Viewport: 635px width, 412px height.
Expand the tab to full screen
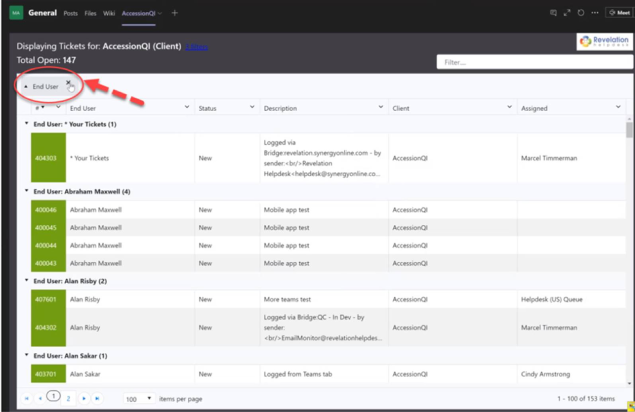tap(567, 13)
